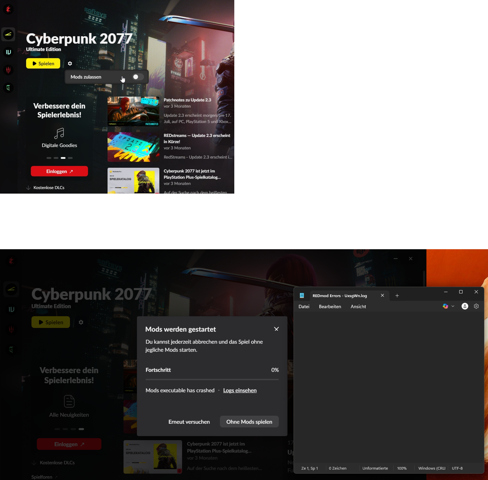The image size is (488, 480).
Task: Open dimmed PlayStation Plus thumbnail behind the dialog
Action: [153, 457]
